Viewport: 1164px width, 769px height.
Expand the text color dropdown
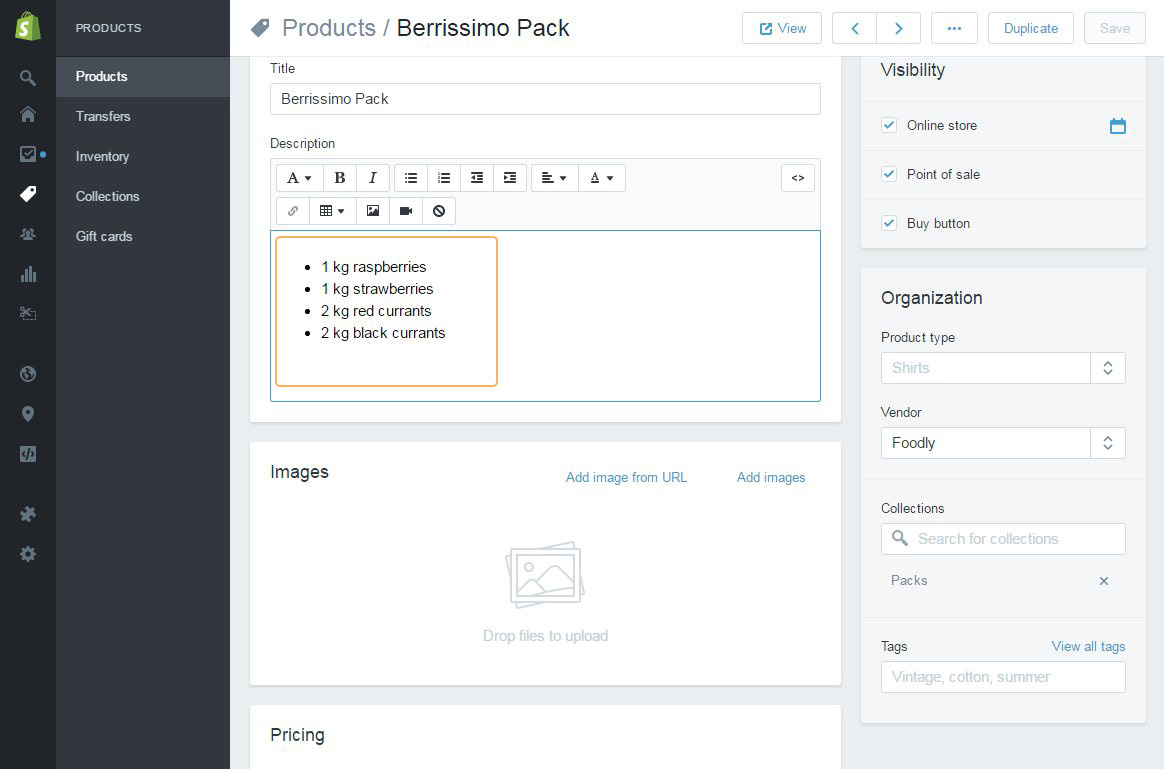tap(601, 178)
